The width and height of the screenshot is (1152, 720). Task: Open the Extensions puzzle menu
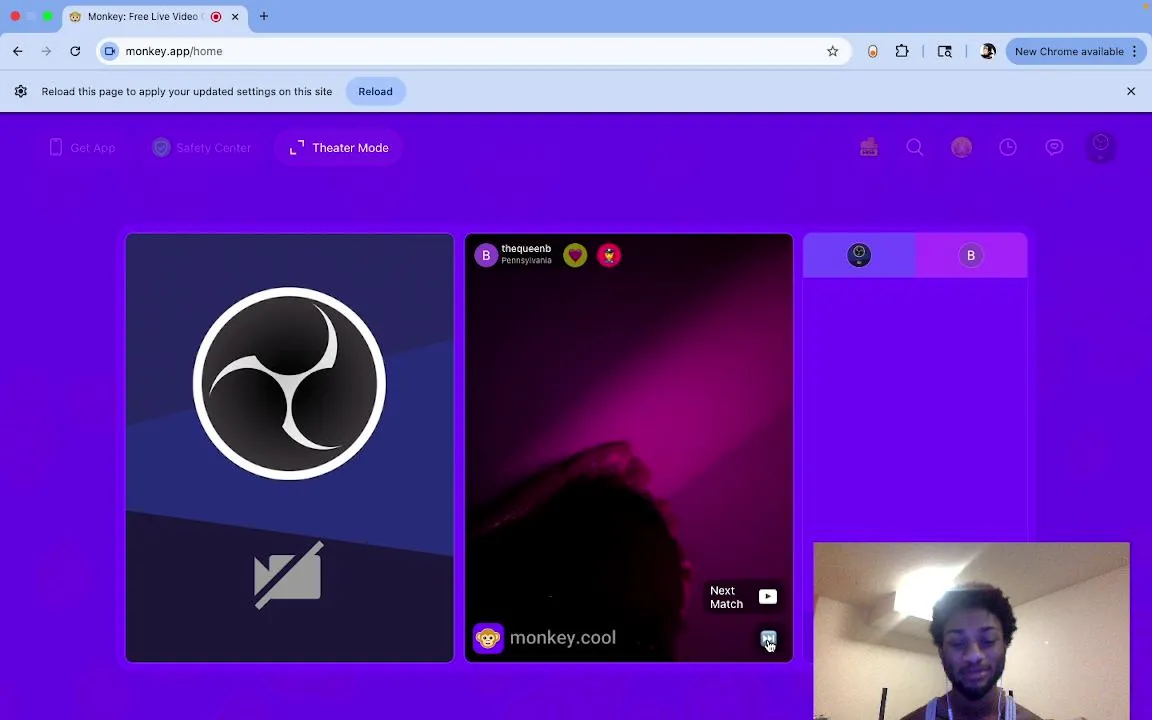click(901, 51)
